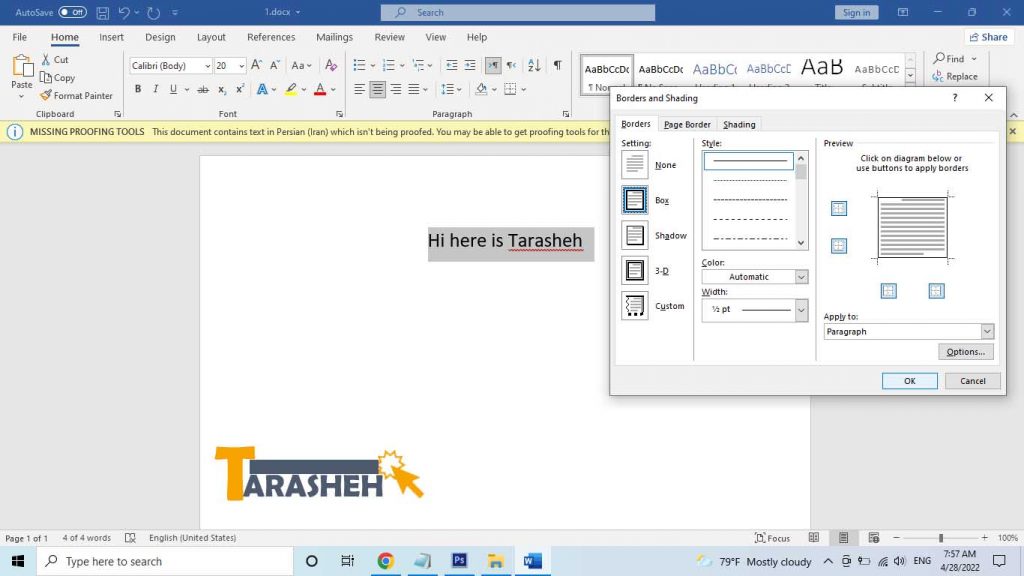Pick the 3-D border setting icon

point(634,270)
